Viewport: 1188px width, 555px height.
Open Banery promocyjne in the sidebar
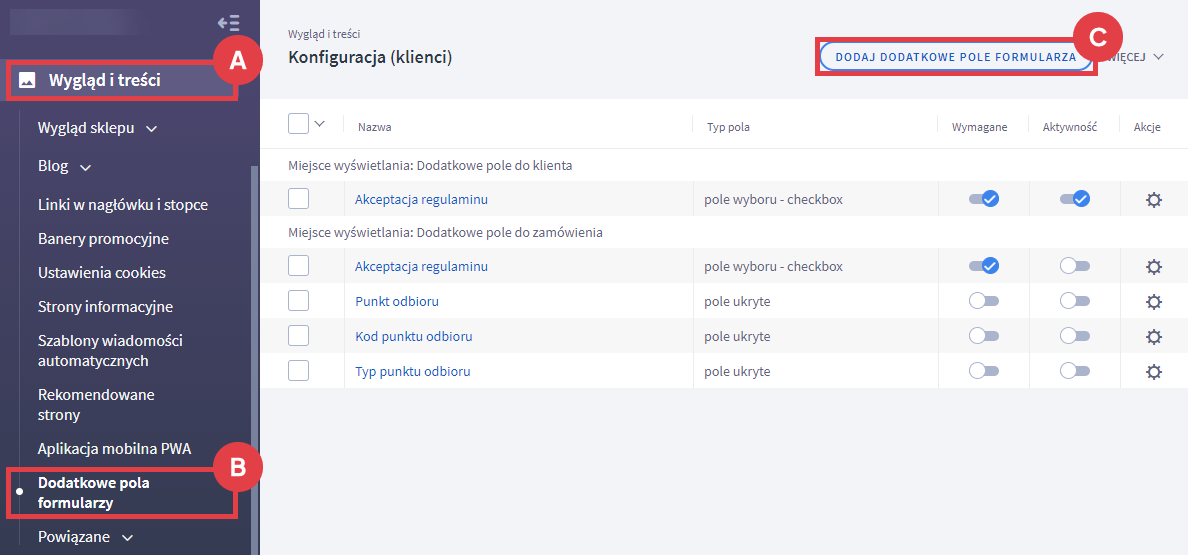(x=103, y=239)
